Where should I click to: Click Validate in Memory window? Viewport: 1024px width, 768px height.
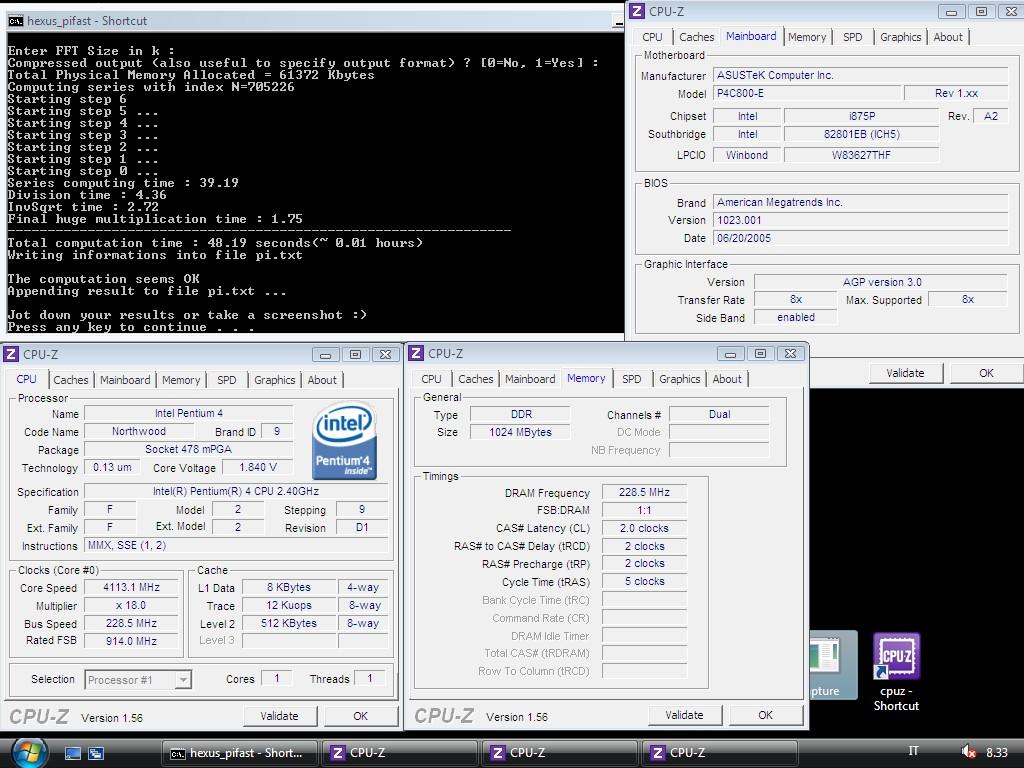pos(684,715)
